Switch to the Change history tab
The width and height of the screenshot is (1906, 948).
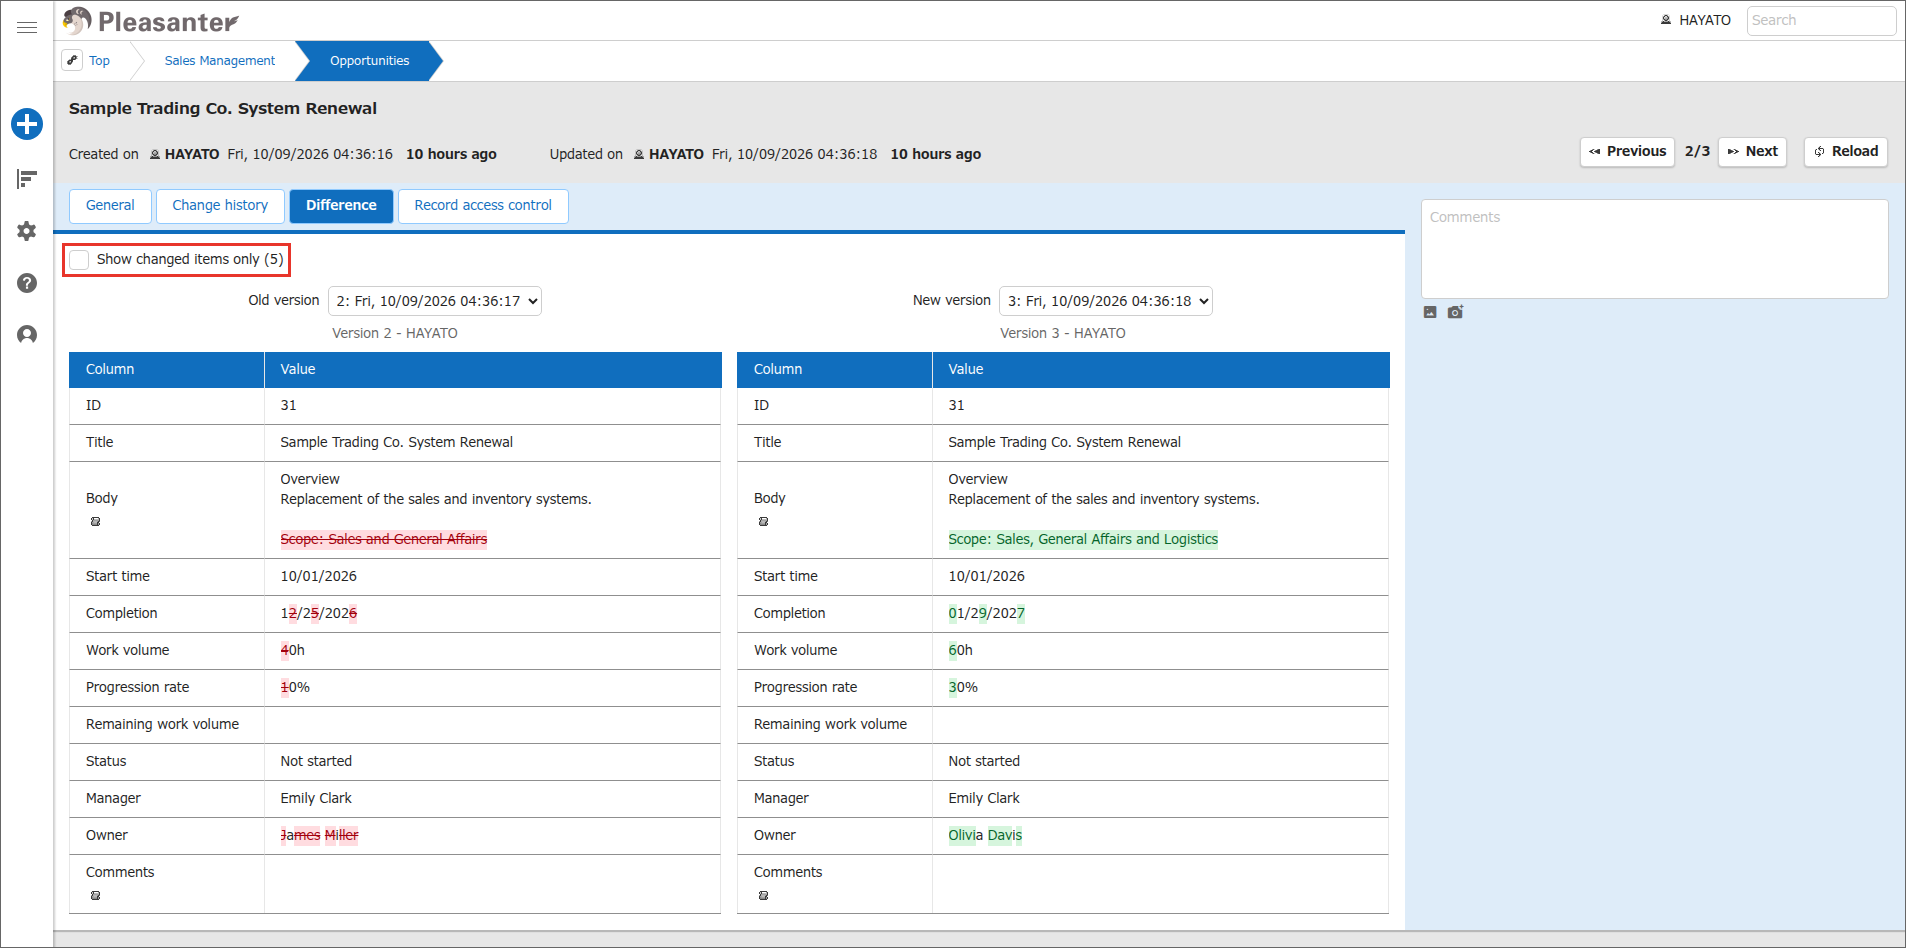point(220,206)
